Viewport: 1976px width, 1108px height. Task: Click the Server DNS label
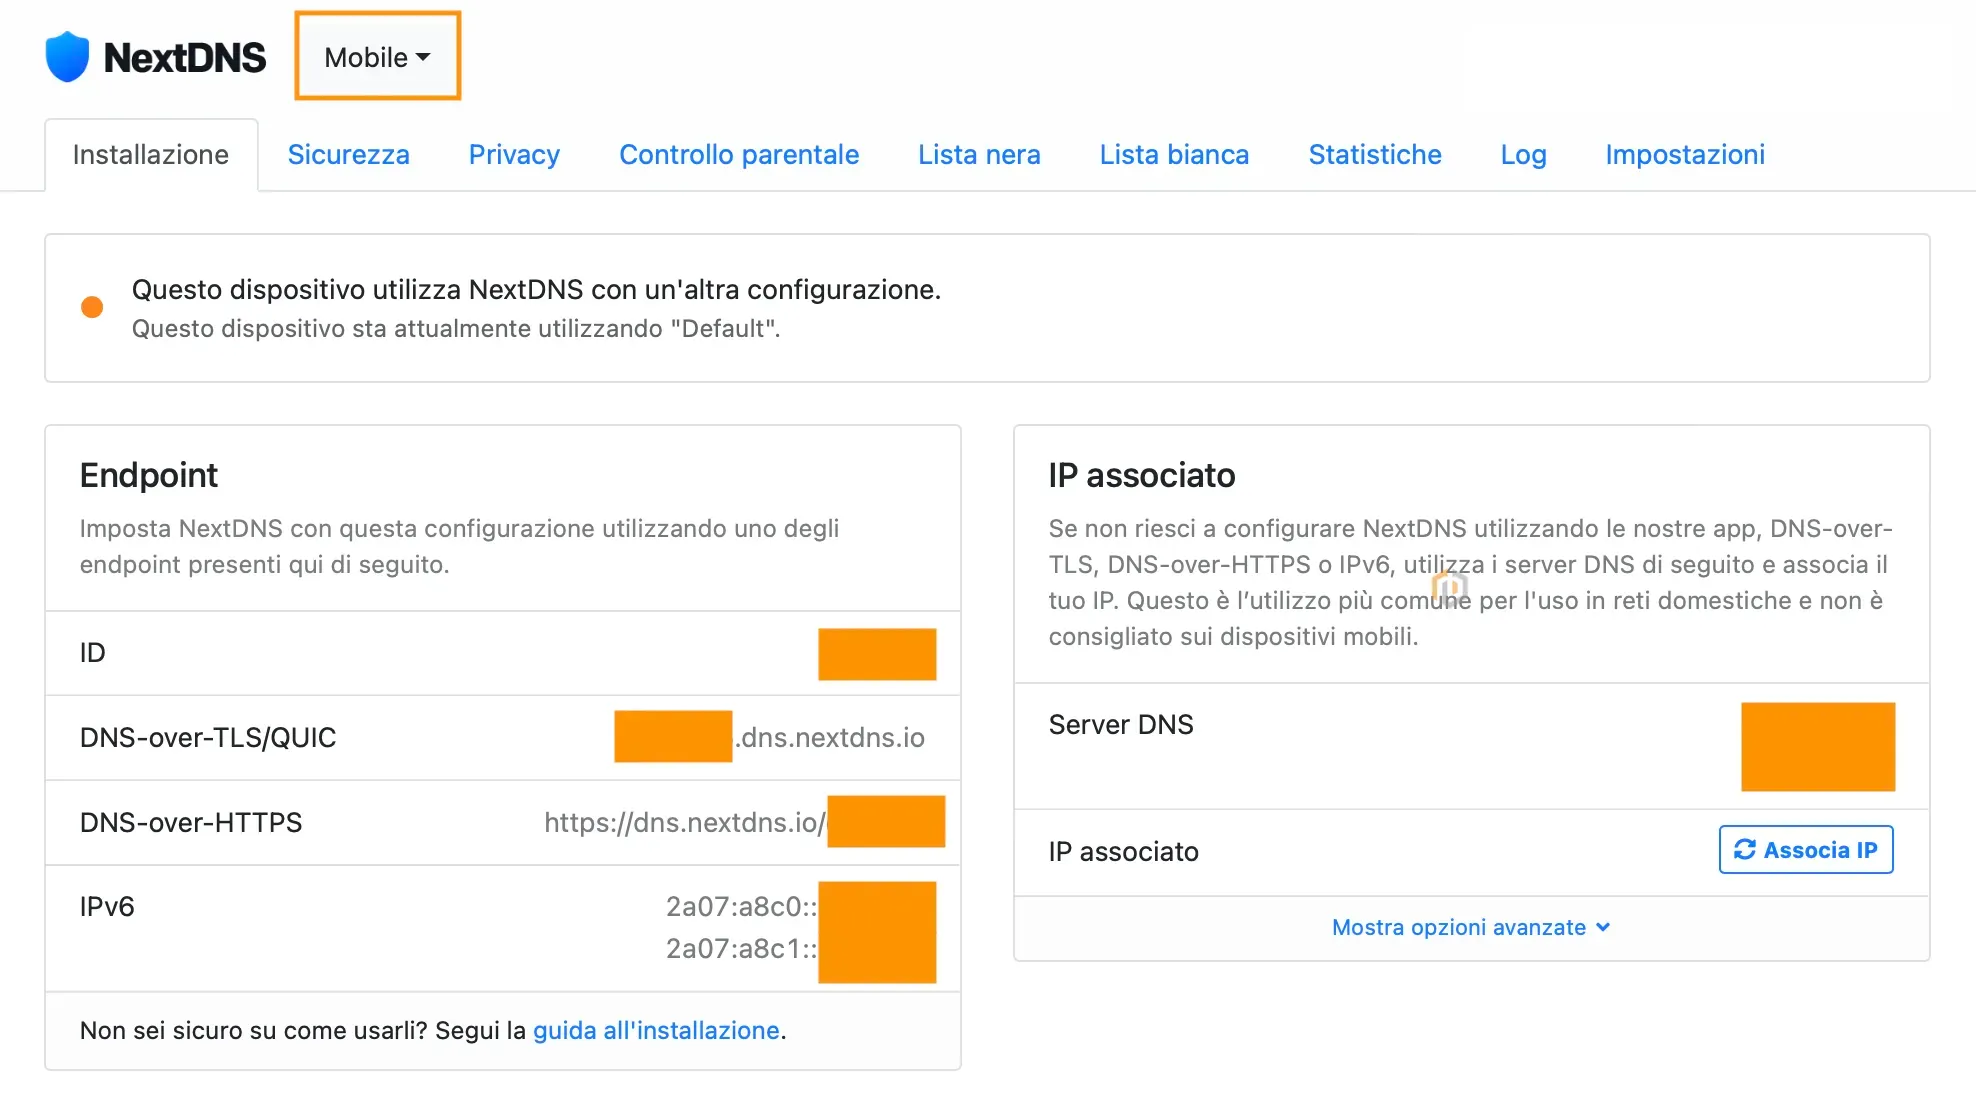point(1121,725)
